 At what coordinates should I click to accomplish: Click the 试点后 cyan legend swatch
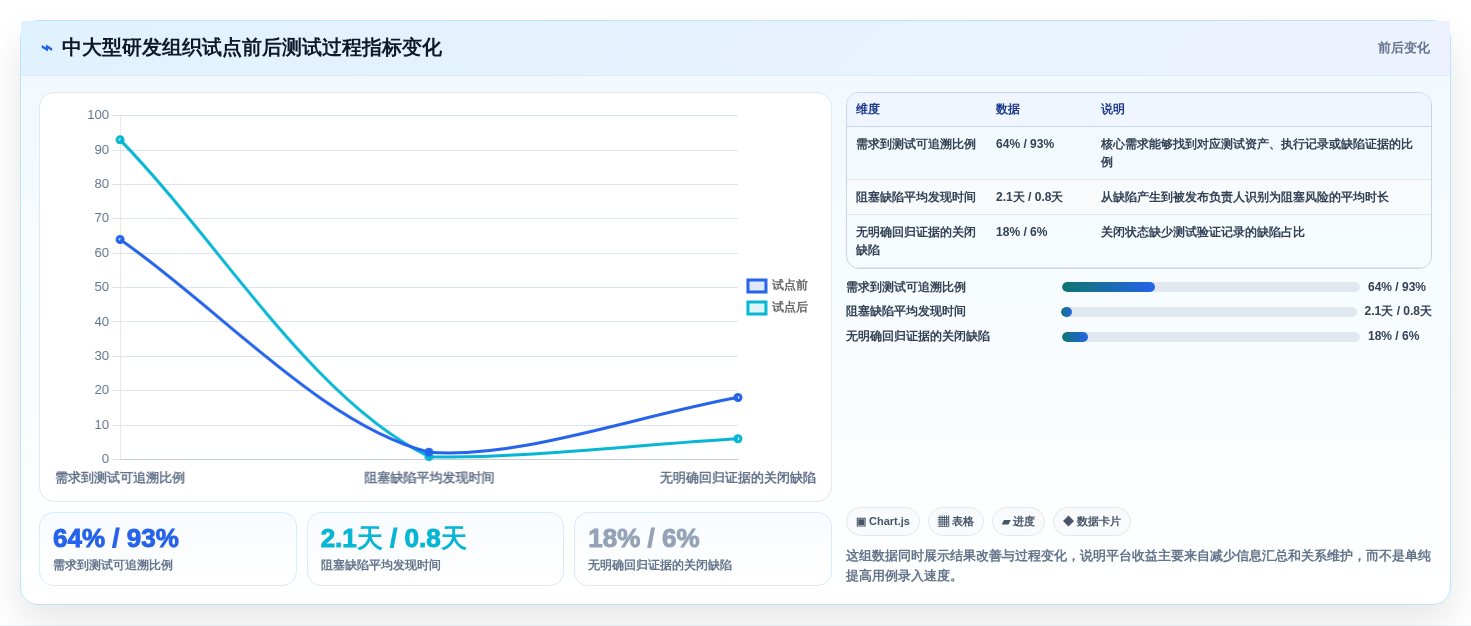point(757,308)
